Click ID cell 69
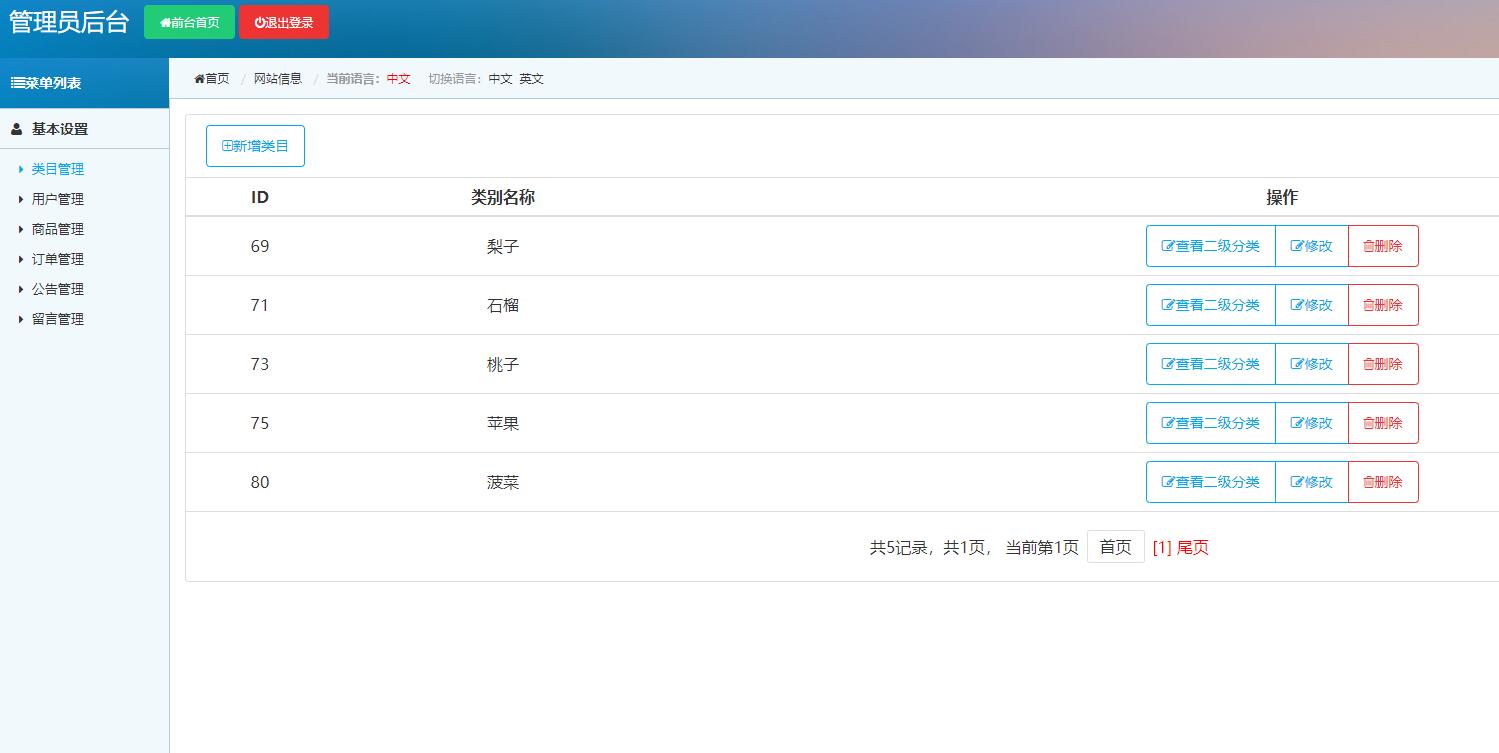Image resolution: width=1499 pixels, height=753 pixels. pos(260,246)
